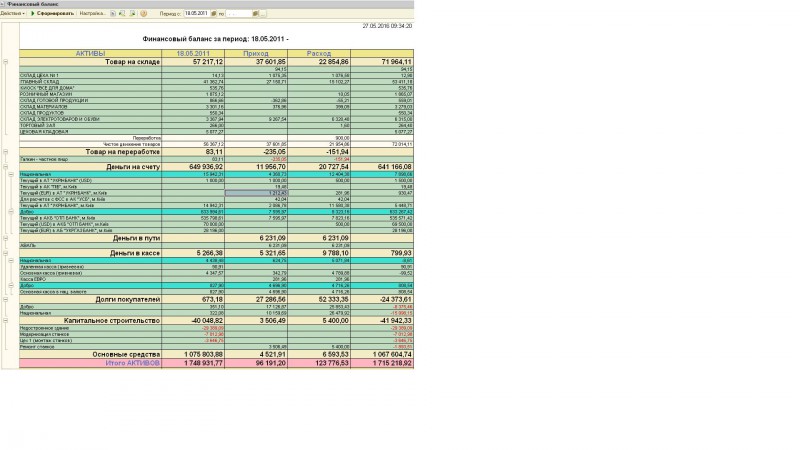The height and width of the screenshot is (450, 800).
Task: Select the СКЛАД МАТЕРИАЛОВ row
Action: 216,107
